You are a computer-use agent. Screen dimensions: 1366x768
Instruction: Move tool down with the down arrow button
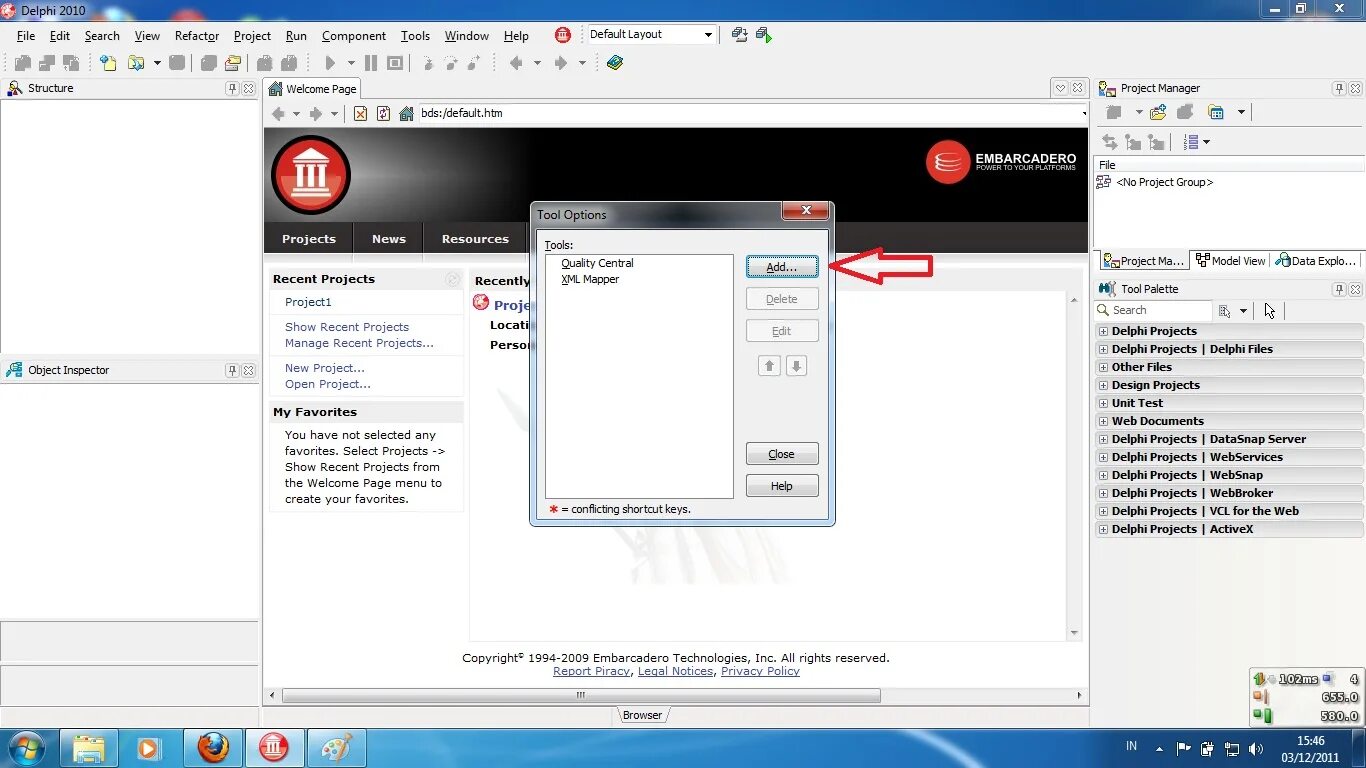point(796,366)
